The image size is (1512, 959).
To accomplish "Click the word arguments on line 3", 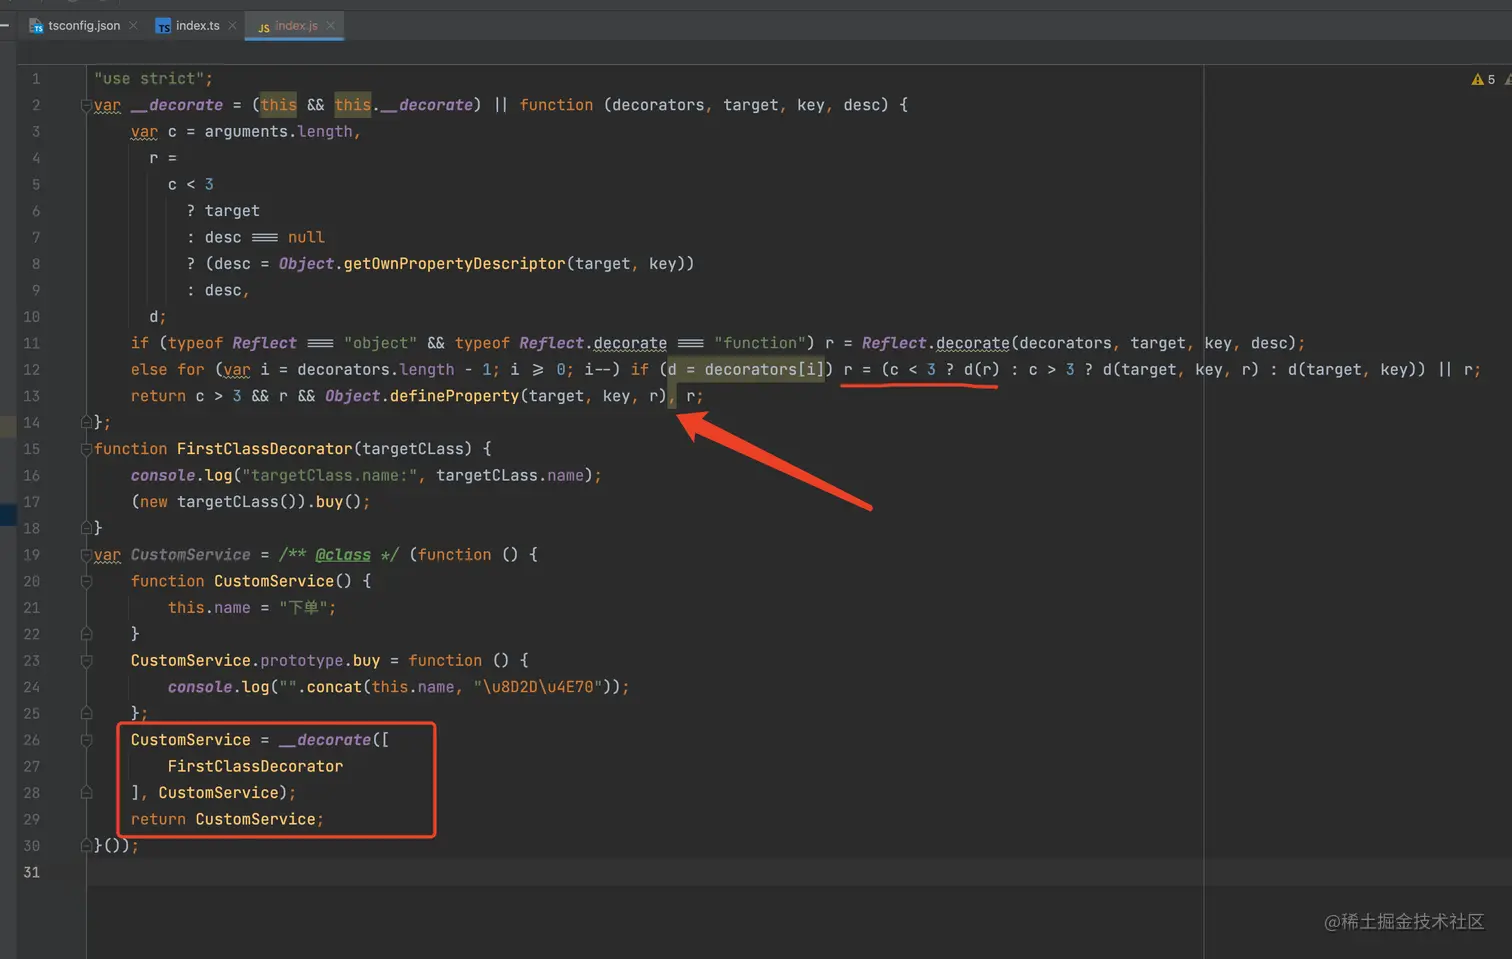I will click(246, 132).
